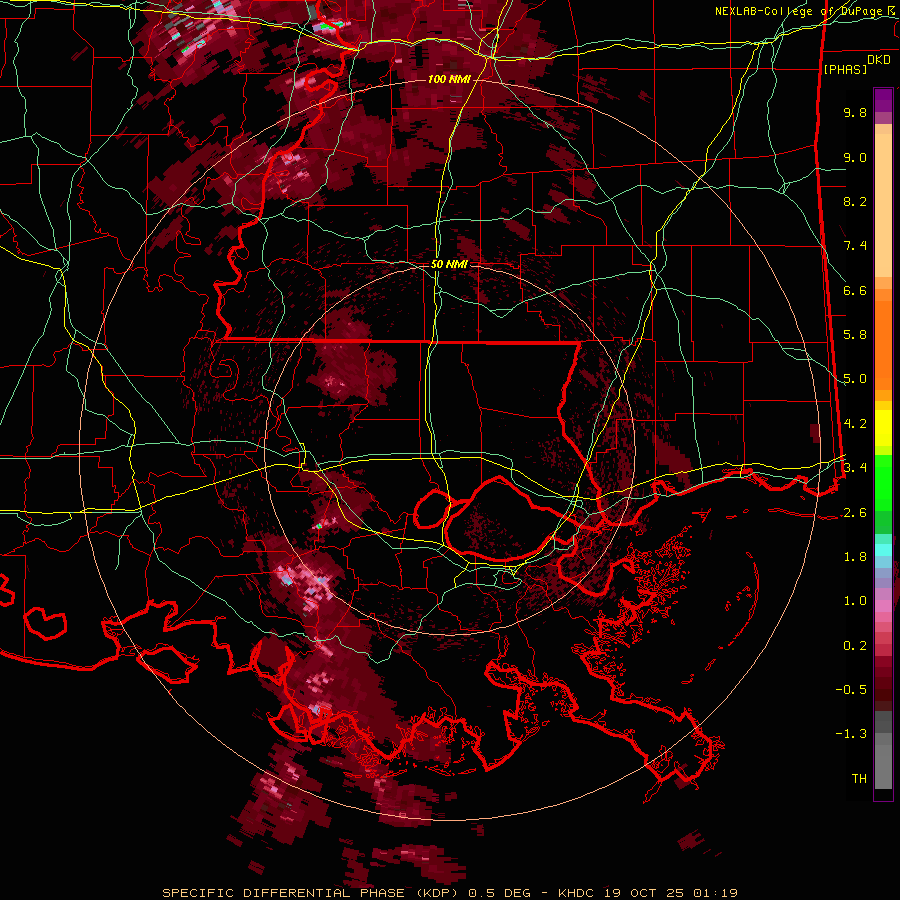The height and width of the screenshot is (900, 900).
Task: Click the 3.4 value on the color scale
Action: [855, 468]
